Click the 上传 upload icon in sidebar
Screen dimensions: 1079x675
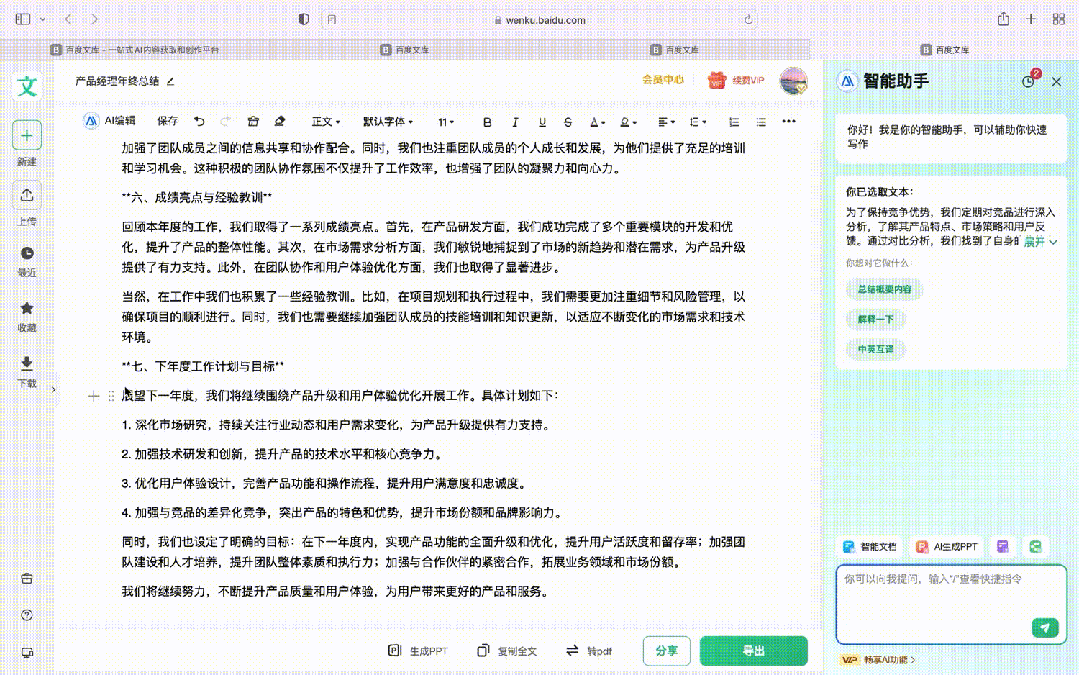pos(27,196)
